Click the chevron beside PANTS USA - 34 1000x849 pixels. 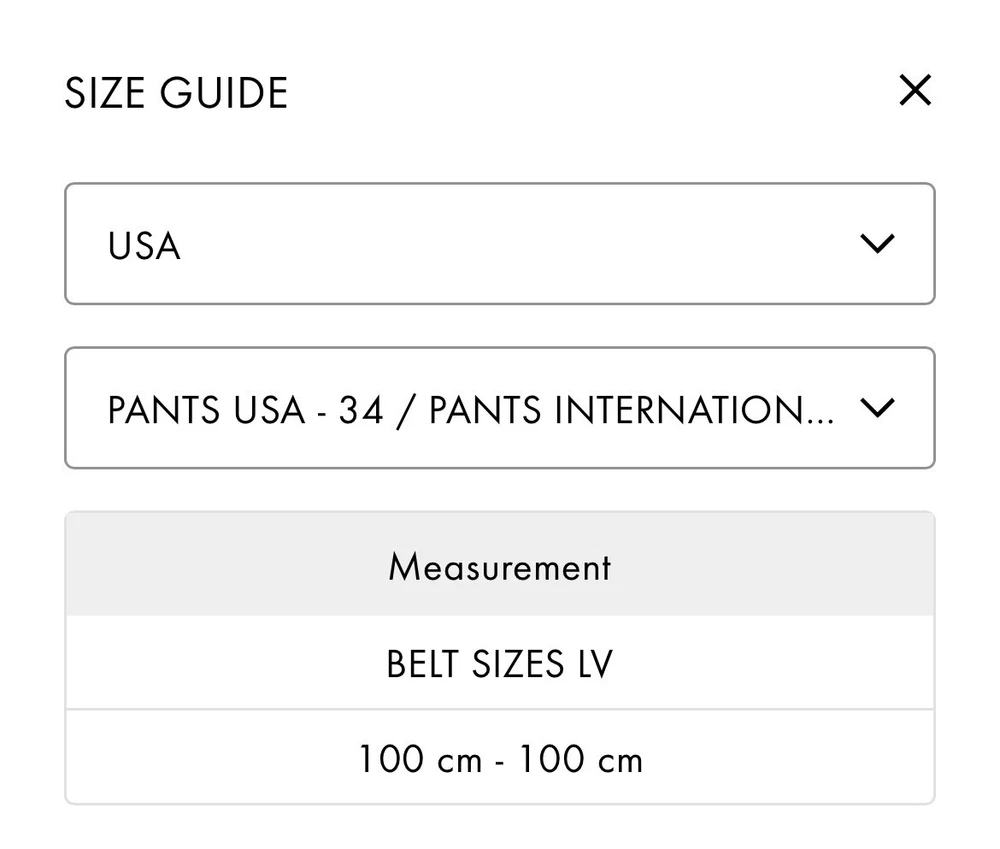click(876, 407)
